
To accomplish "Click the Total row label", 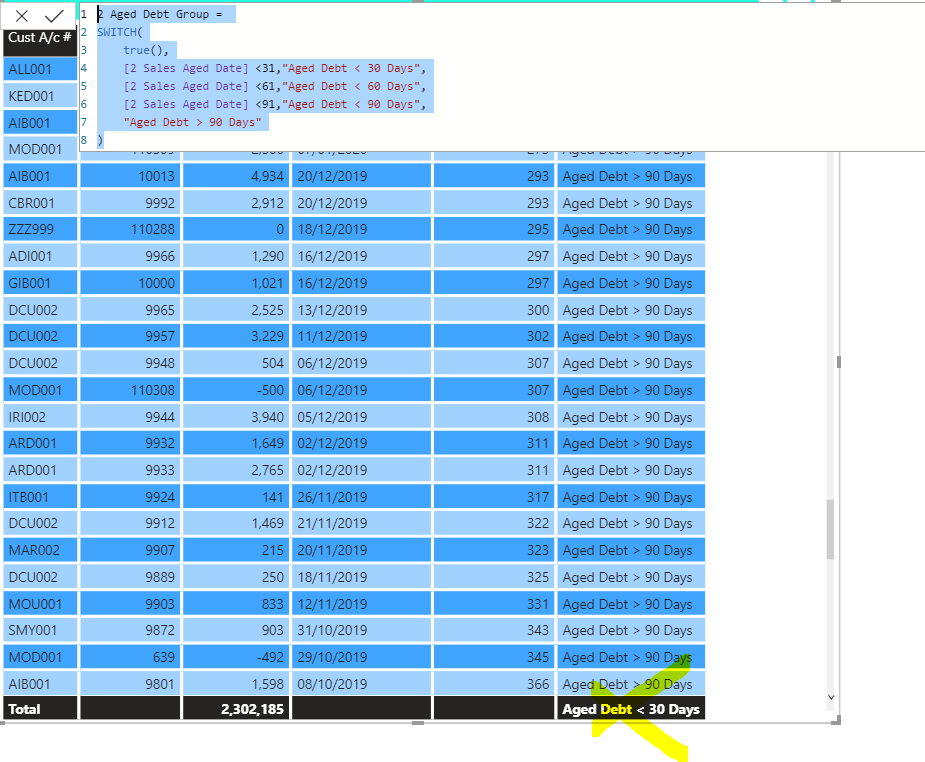I will [40, 708].
